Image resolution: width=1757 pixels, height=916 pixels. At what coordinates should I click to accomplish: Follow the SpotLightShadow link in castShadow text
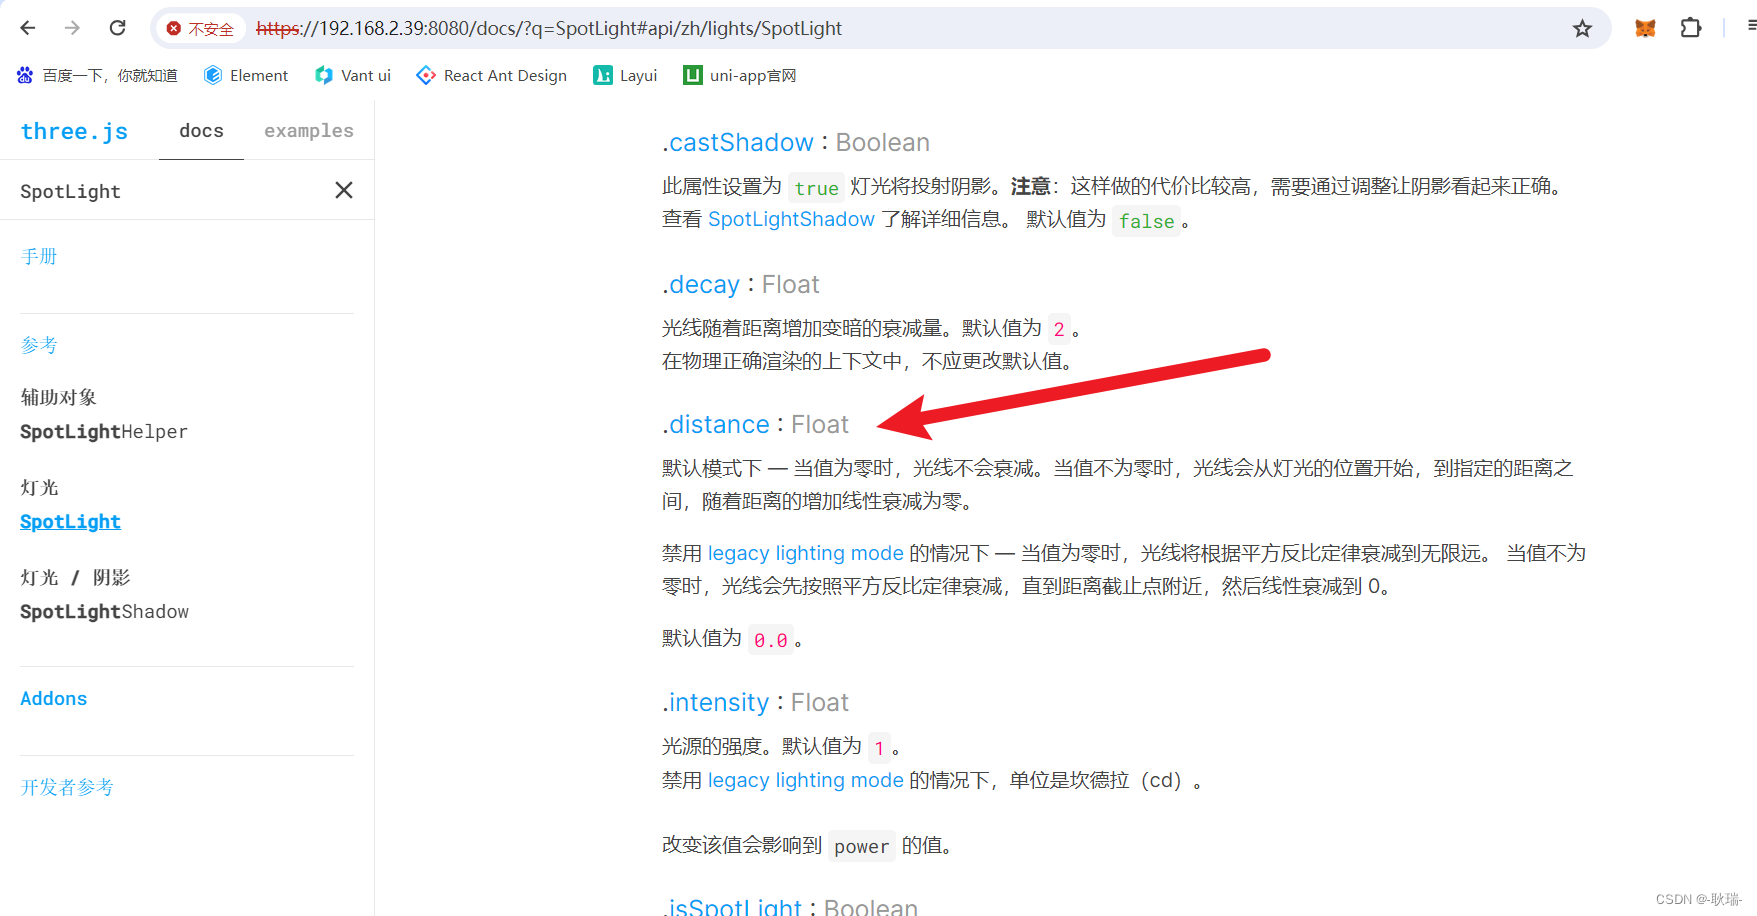[791, 219]
